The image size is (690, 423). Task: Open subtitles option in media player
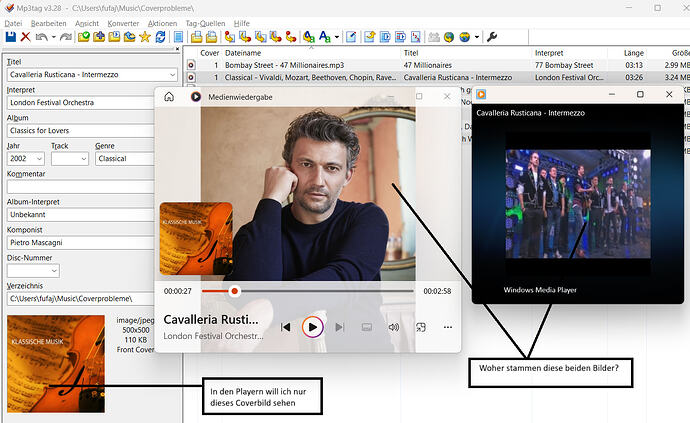(367, 327)
